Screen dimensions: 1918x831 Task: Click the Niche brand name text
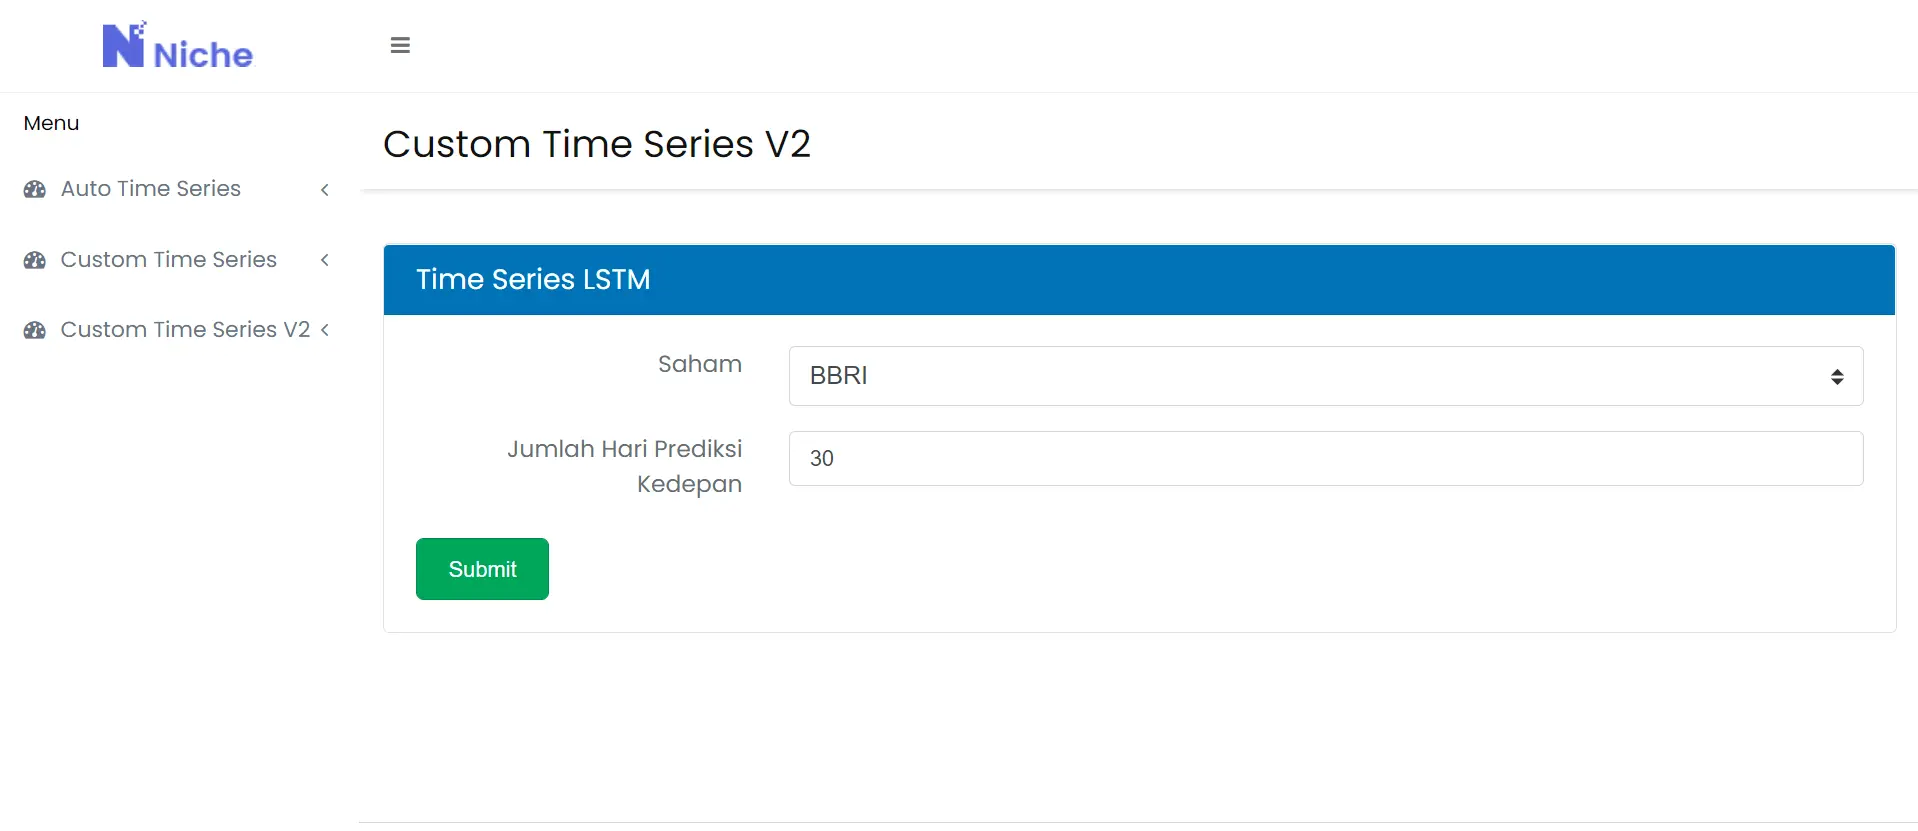203,55
